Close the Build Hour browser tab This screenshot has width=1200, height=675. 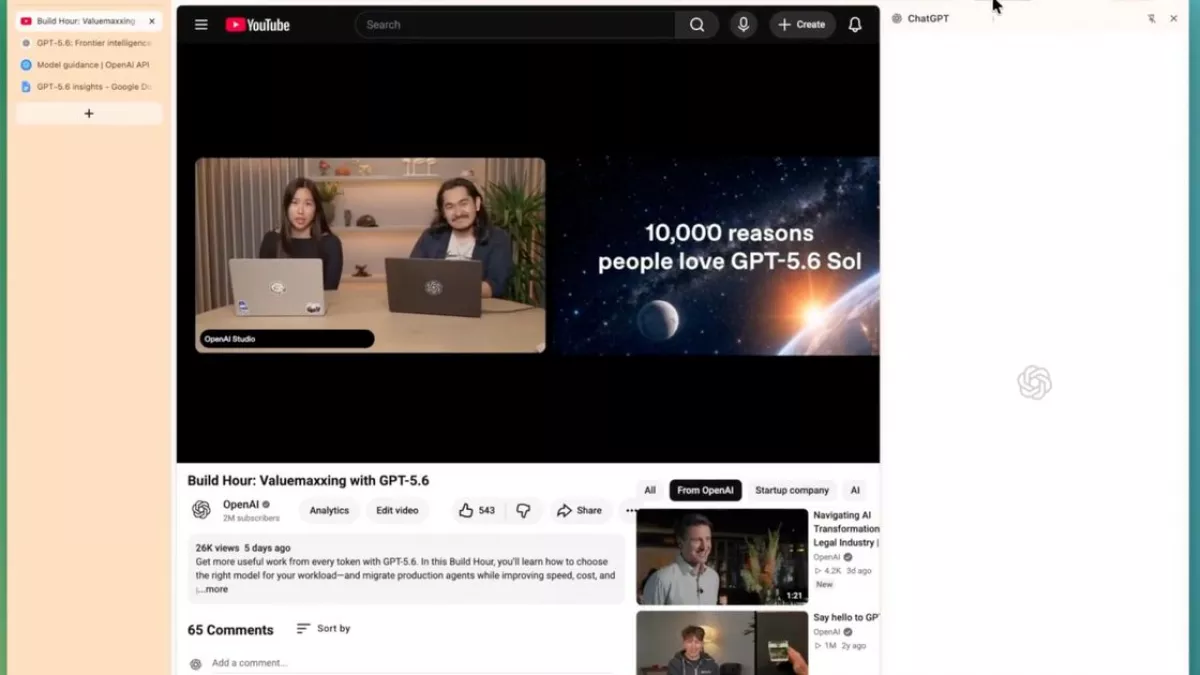pos(152,21)
